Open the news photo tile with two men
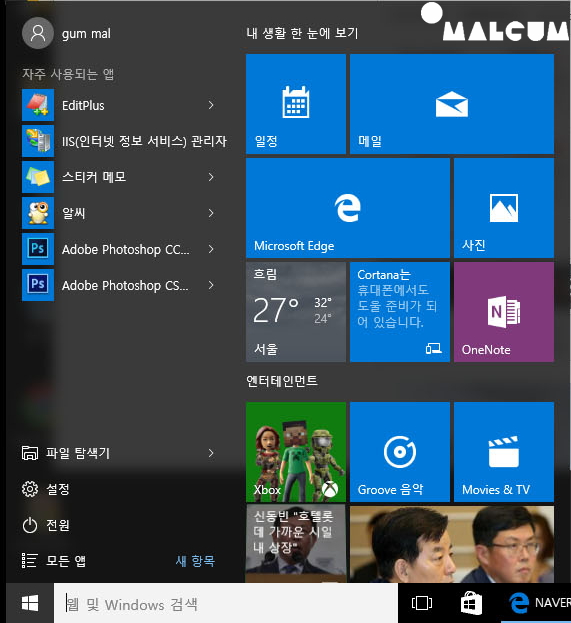The width and height of the screenshot is (571, 623). click(x=452, y=544)
